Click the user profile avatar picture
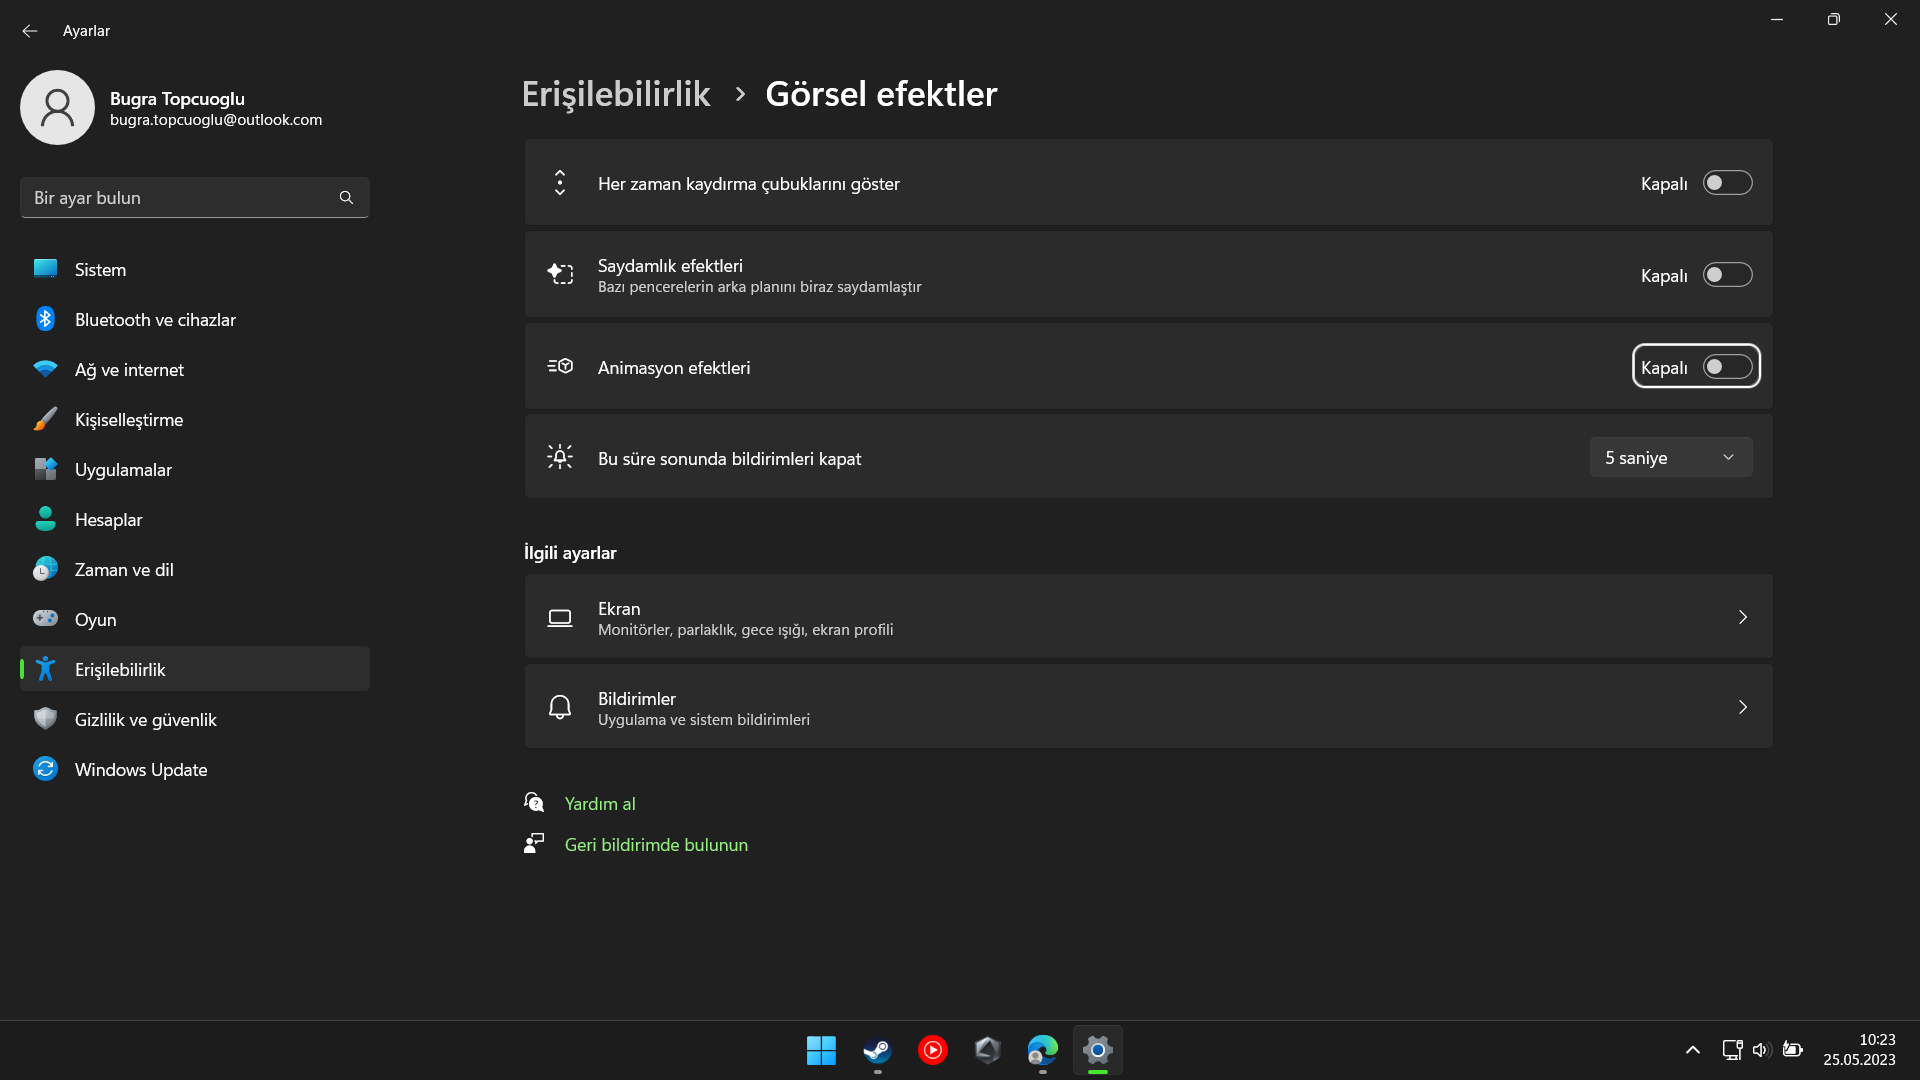 pos(57,107)
